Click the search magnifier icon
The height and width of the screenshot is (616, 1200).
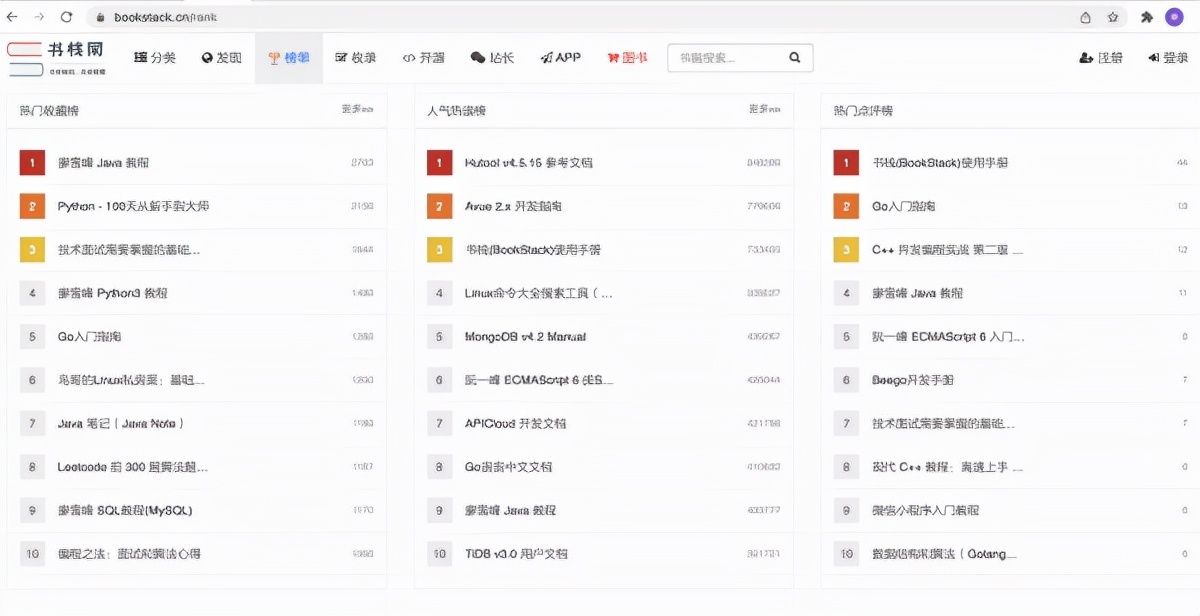794,58
